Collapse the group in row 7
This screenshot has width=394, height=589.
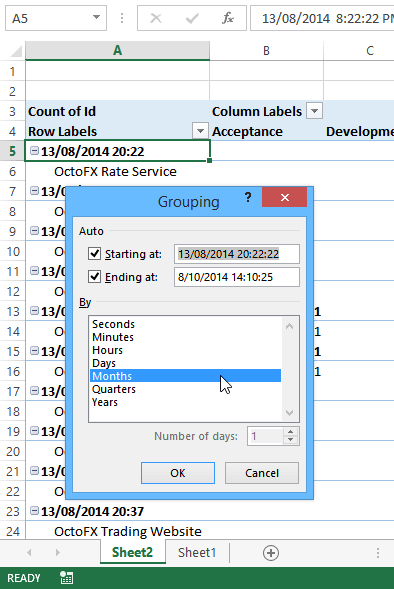pos(34,191)
